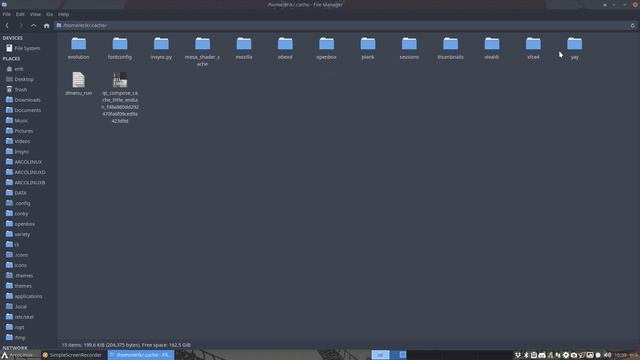Open the Edit menu

pyautogui.click(x=20, y=14)
